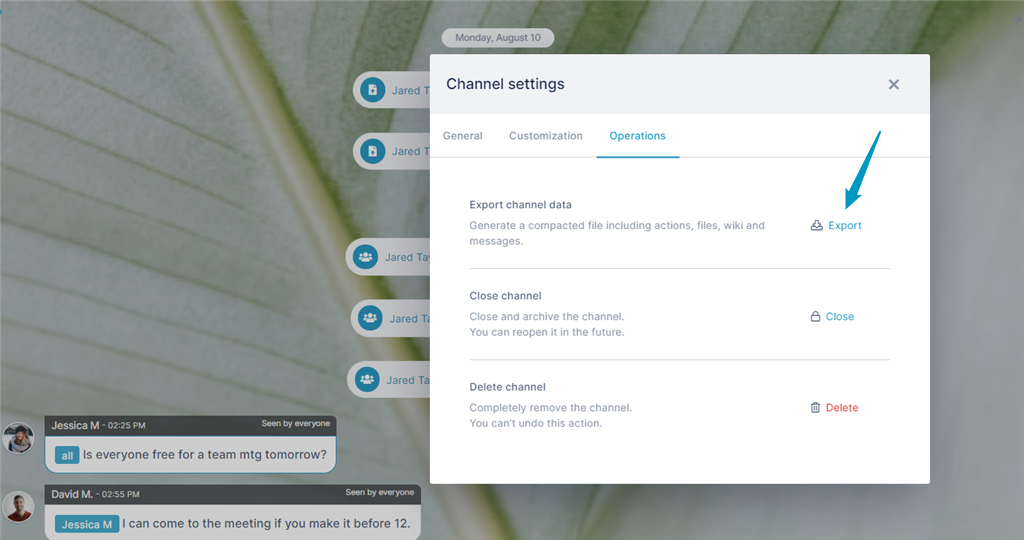Click the 'Export channel data' heading

[520, 204]
